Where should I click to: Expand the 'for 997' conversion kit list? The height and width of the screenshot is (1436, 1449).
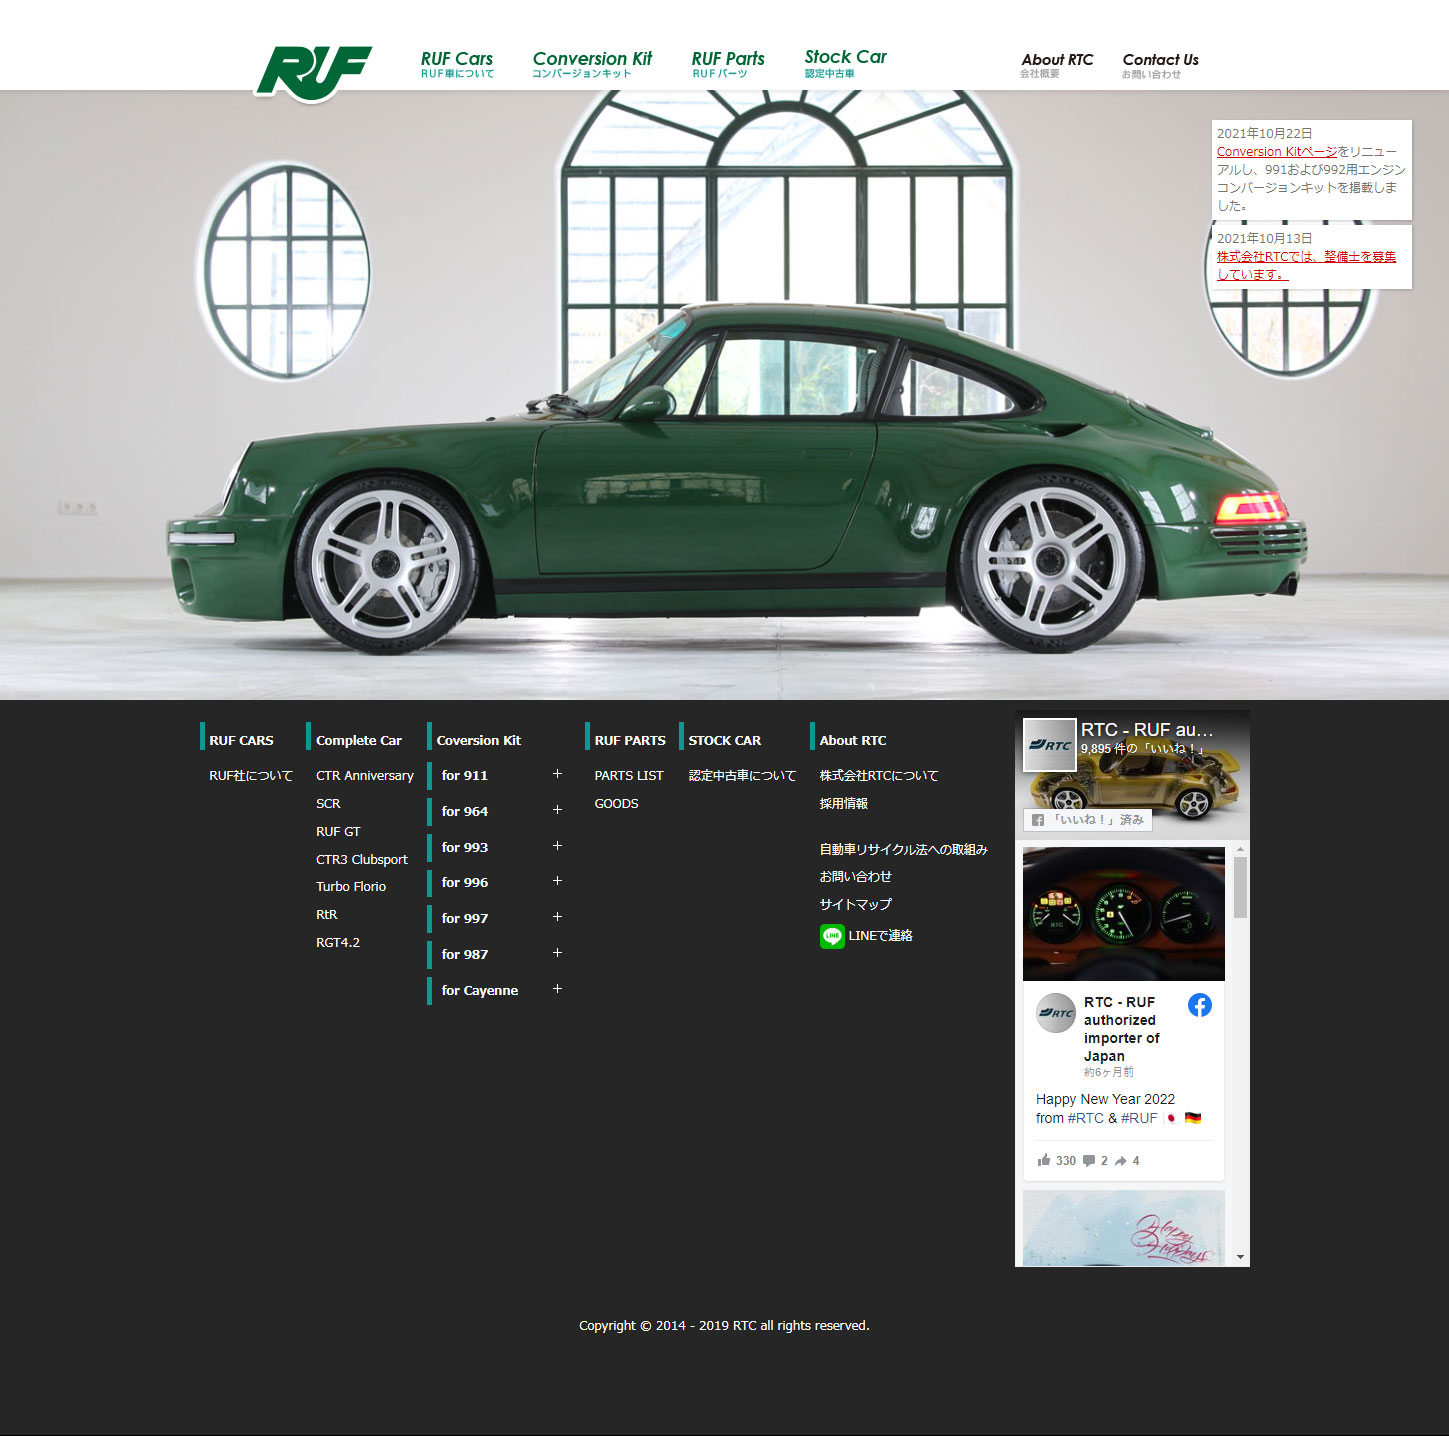557,917
